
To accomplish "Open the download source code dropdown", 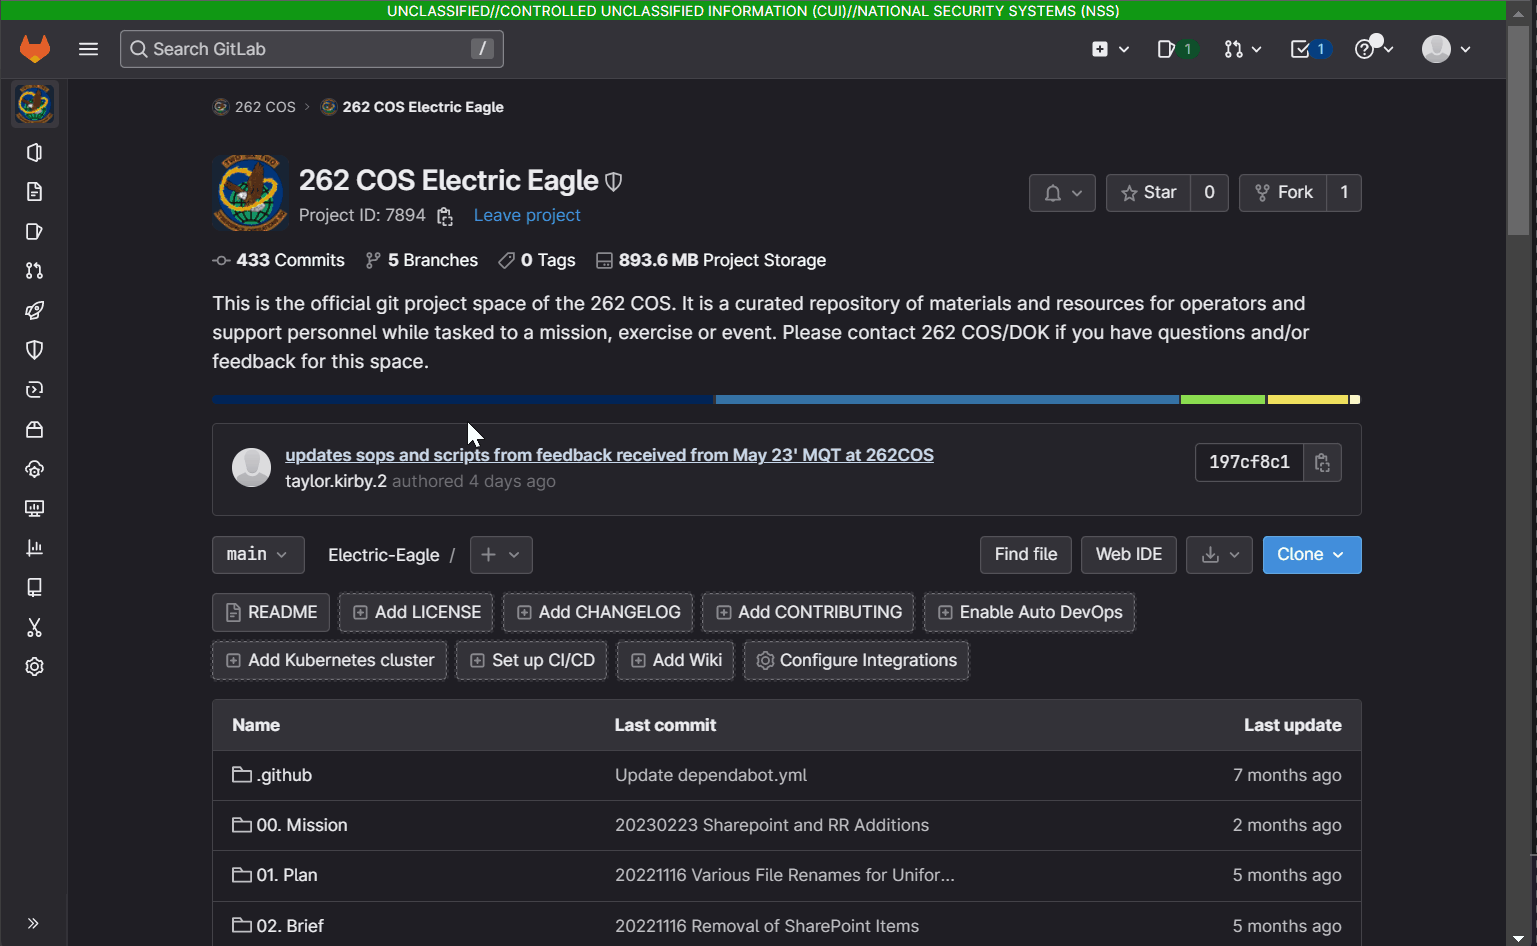I will tap(1219, 555).
